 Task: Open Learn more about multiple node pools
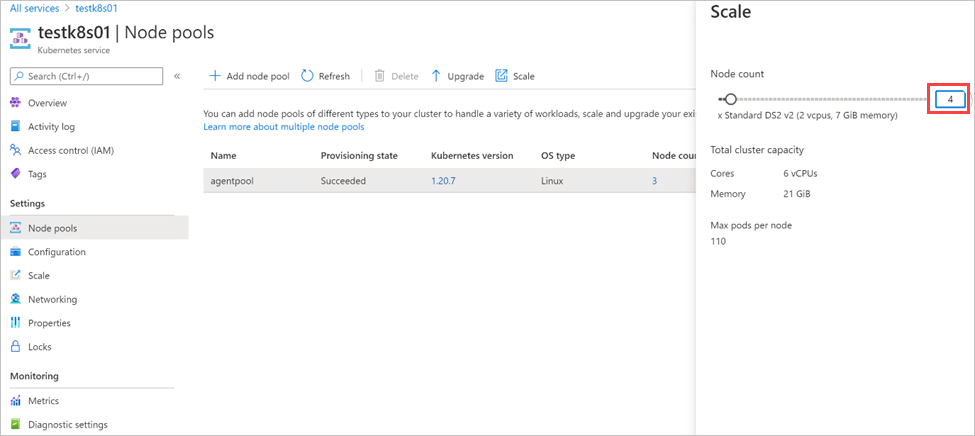[283, 127]
